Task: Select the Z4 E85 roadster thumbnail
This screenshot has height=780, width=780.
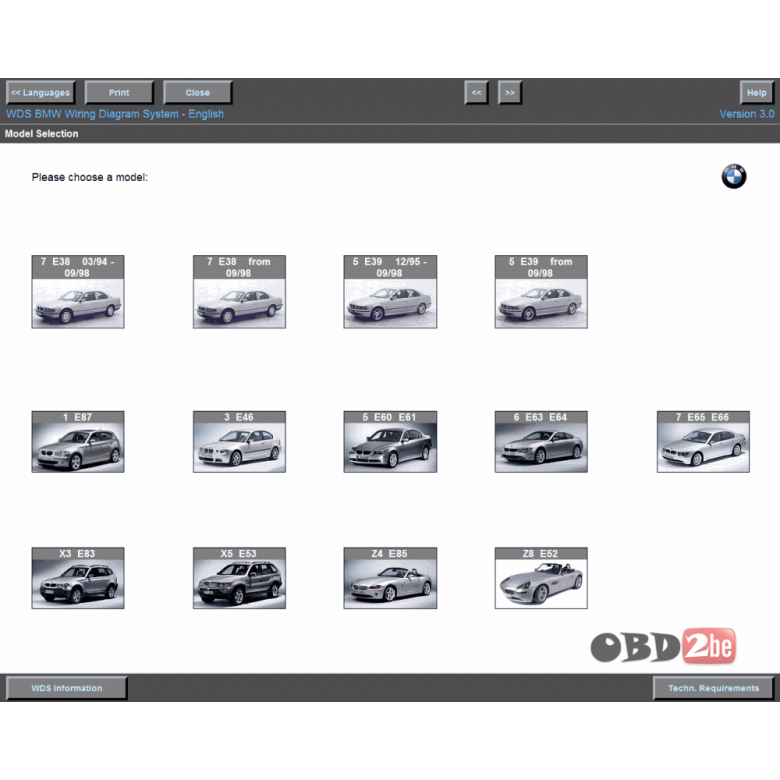Action: click(x=390, y=578)
